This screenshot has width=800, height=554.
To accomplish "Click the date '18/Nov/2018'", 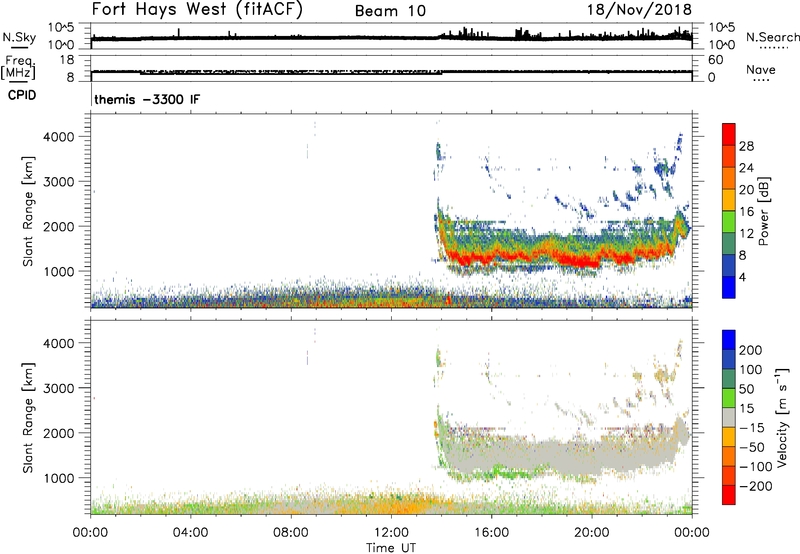I will coord(639,10).
